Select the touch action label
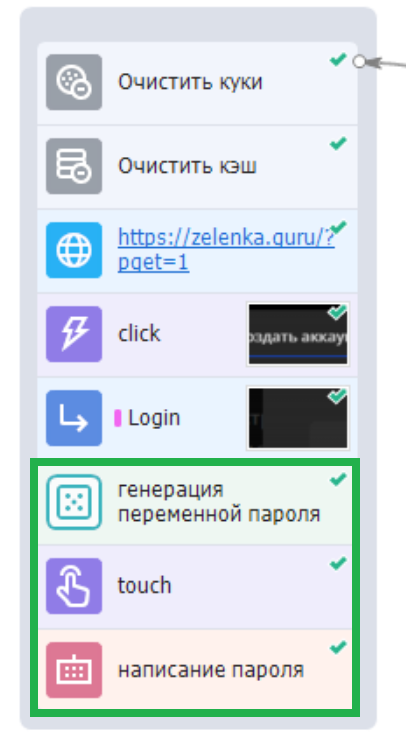406x748 pixels. (144, 585)
